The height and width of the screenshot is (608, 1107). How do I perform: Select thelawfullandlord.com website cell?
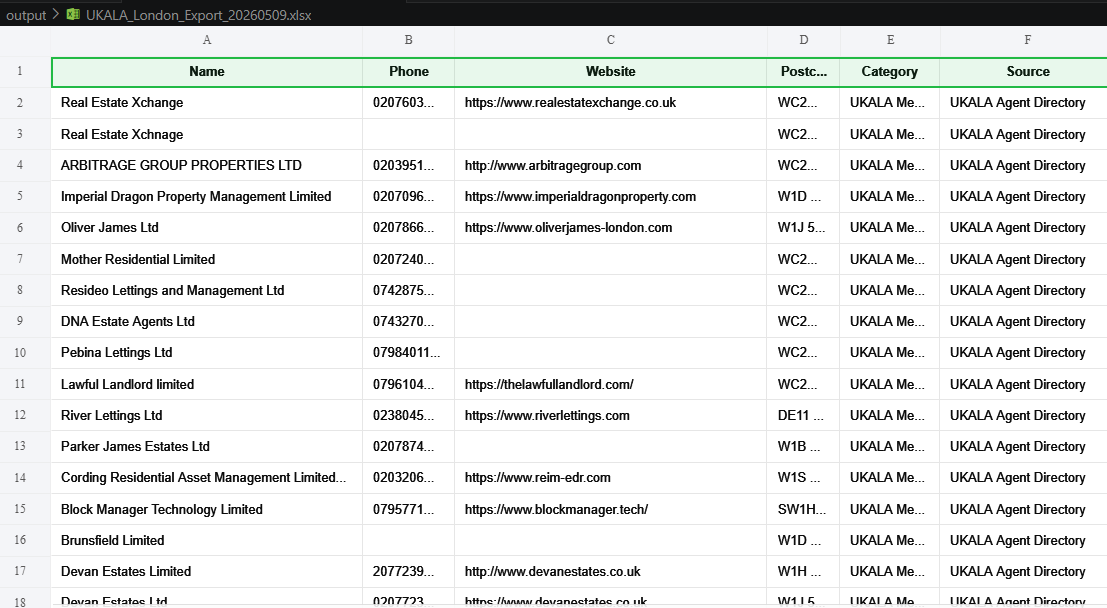click(x=611, y=384)
